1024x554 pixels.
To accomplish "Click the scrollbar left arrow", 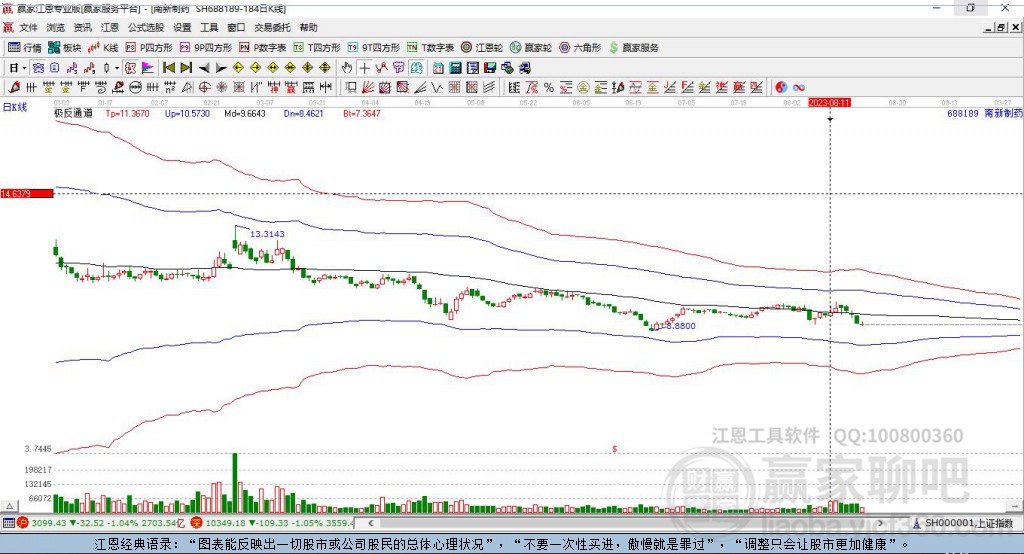I will click(371, 523).
